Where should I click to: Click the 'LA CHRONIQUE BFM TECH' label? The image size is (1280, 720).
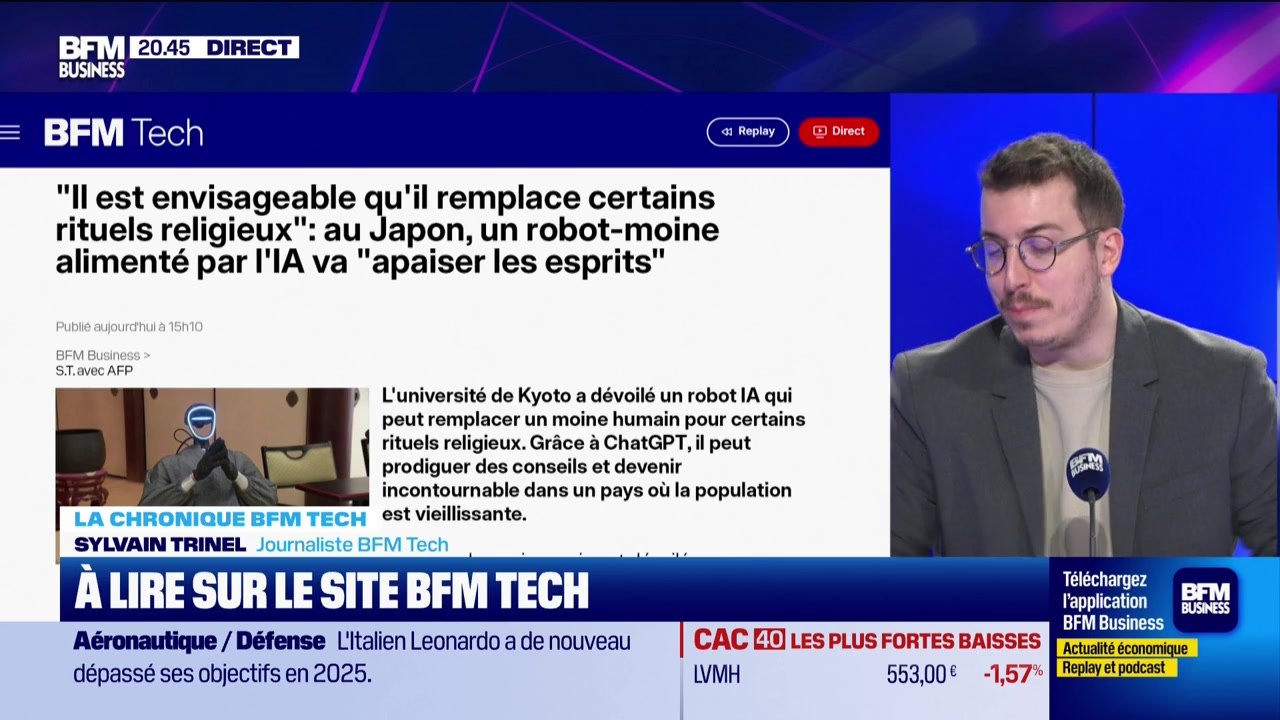point(220,519)
